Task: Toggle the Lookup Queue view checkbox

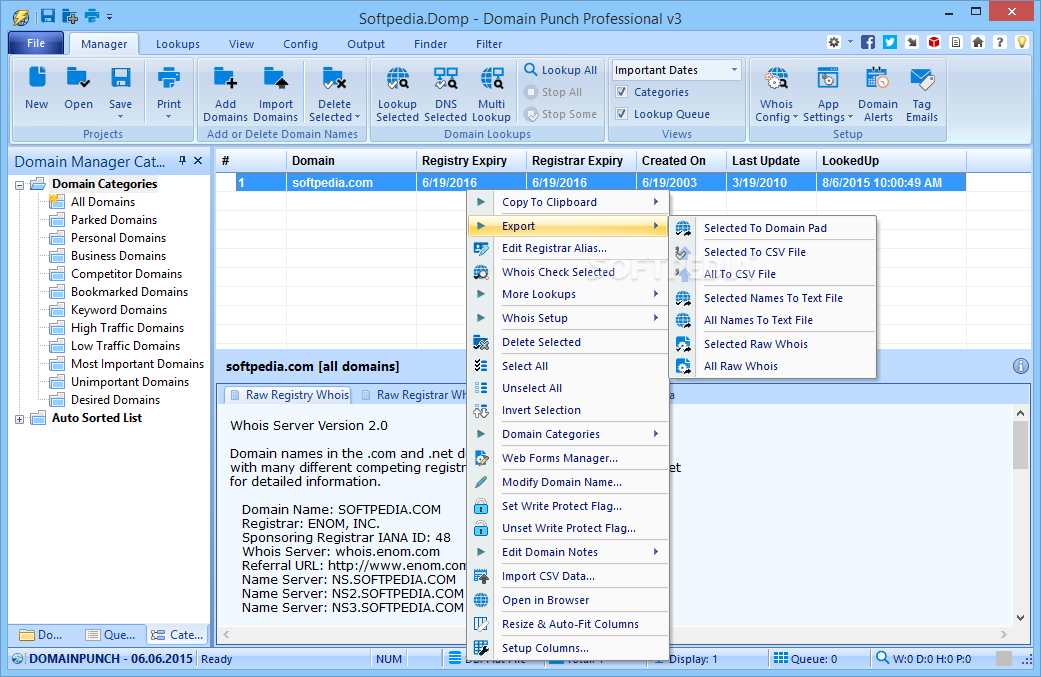Action: pos(621,113)
